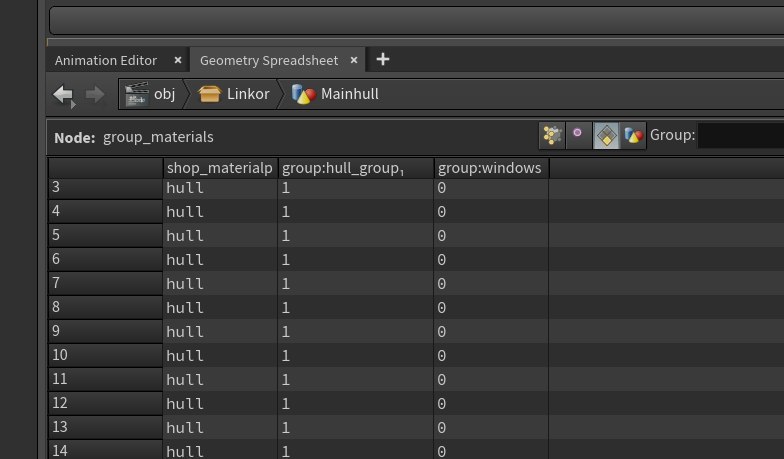Click the hull cell in row 9

tap(220, 332)
